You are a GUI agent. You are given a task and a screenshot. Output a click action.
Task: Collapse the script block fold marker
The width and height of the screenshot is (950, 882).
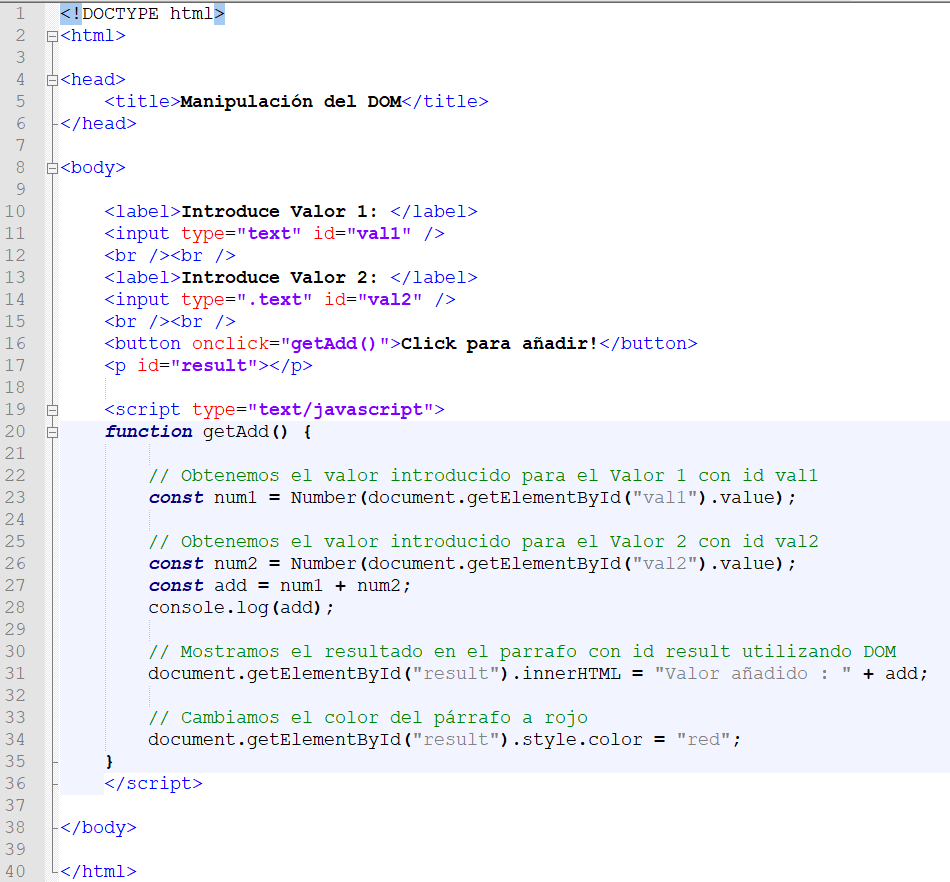pyautogui.click(x=52, y=410)
